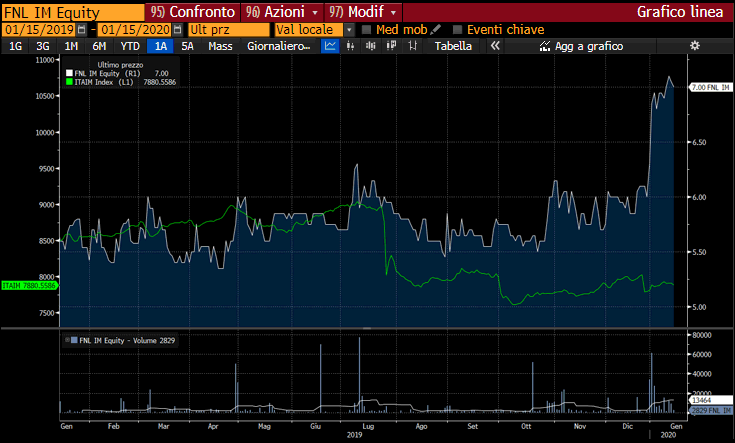Select the 6M time range tab
735x443 pixels.
pyautogui.click(x=99, y=46)
